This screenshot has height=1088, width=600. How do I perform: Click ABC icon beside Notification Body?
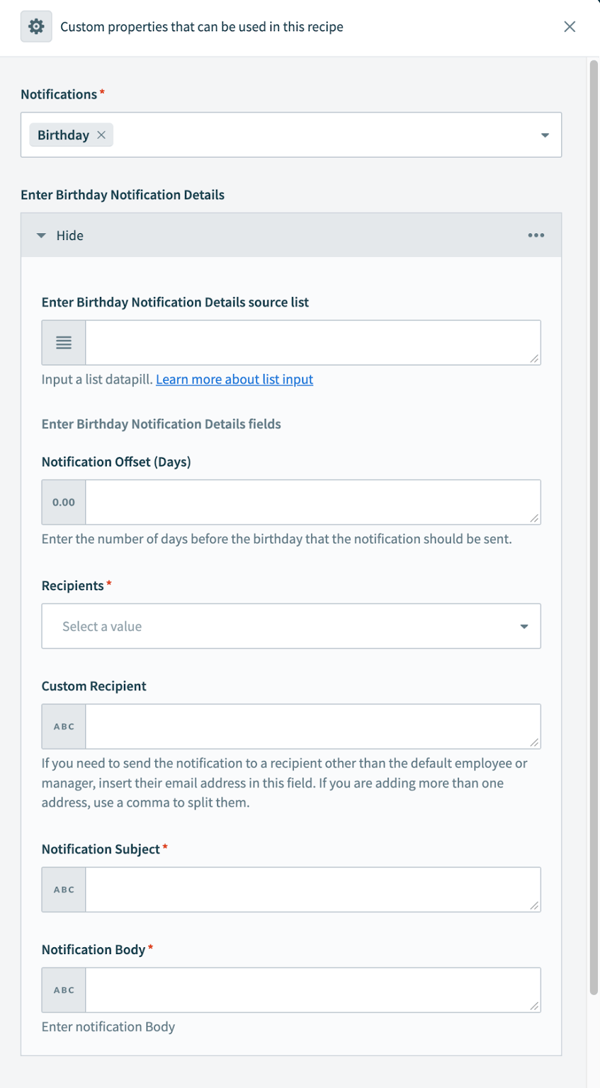[64, 990]
